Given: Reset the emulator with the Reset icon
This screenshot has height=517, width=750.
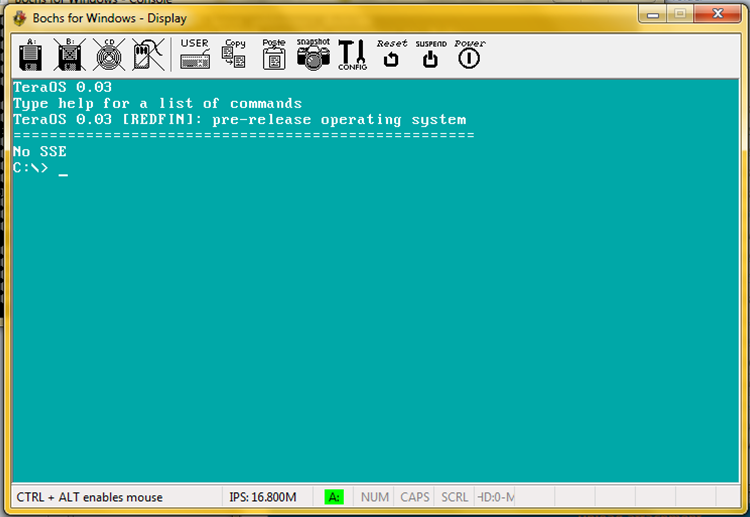Looking at the screenshot, I should pyautogui.click(x=392, y=54).
